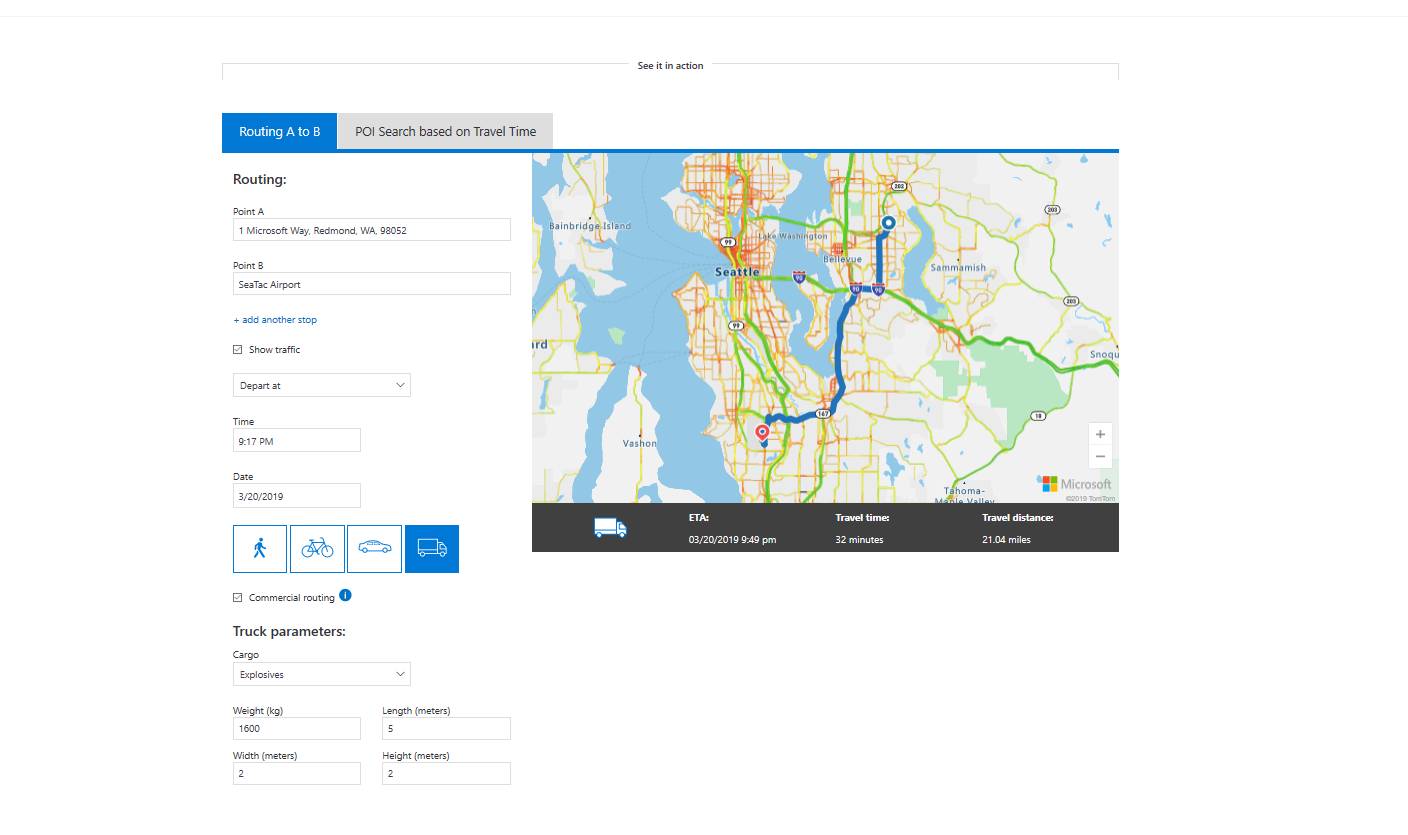The height and width of the screenshot is (835, 1408).
Task: Click the blue start pin on map
Action: tap(887, 223)
